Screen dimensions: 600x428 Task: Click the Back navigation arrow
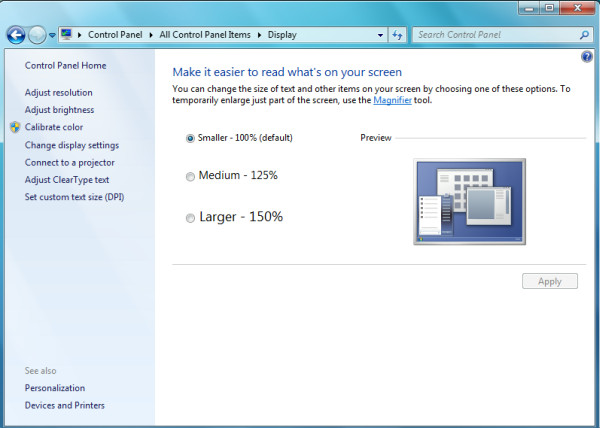[16, 35]
